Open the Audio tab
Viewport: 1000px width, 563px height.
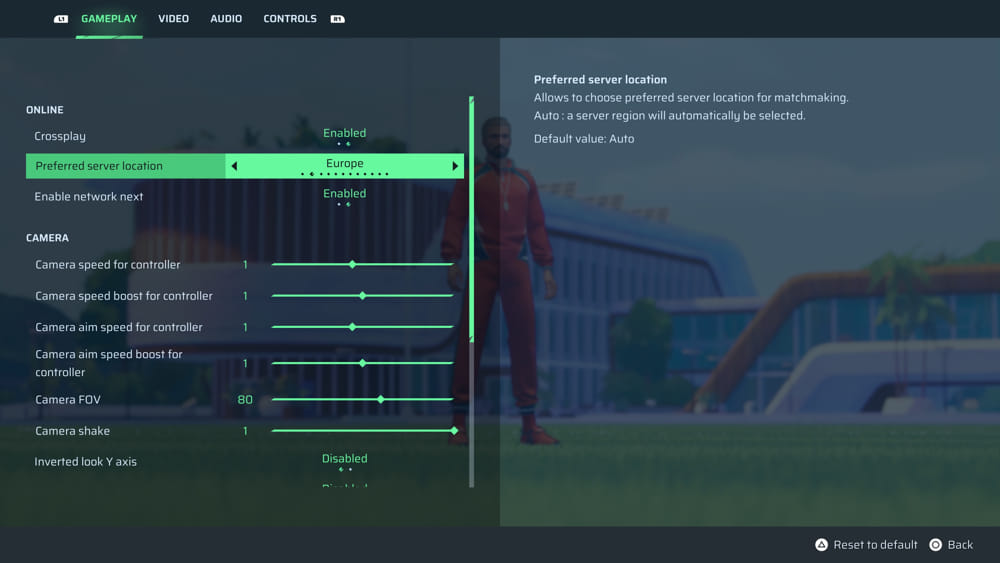(226, 19)
